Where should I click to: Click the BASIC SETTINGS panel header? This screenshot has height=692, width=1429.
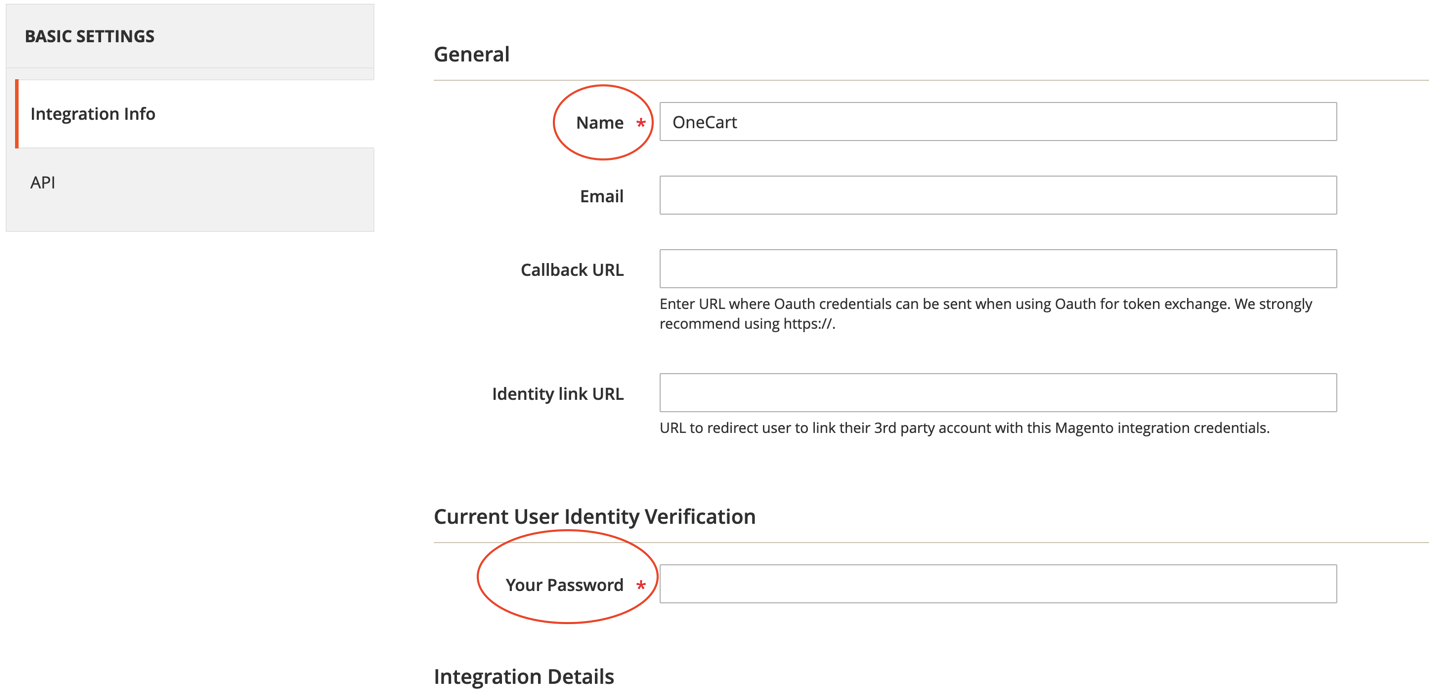coord(90,36)
